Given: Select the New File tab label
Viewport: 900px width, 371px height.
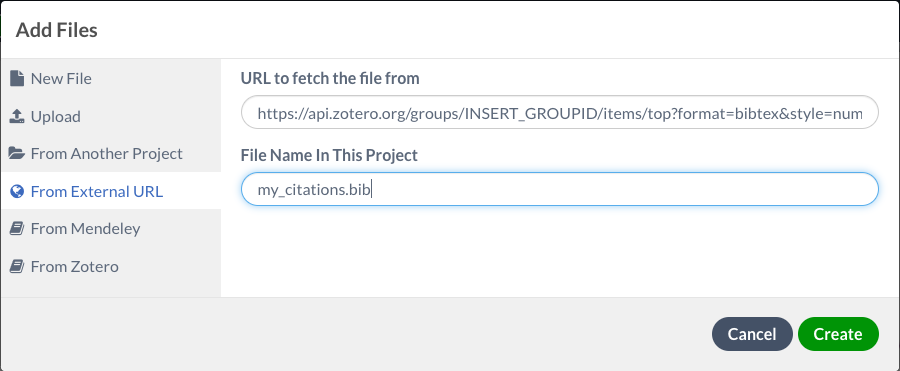Looking at the screenshot, I should coord(61,78).
